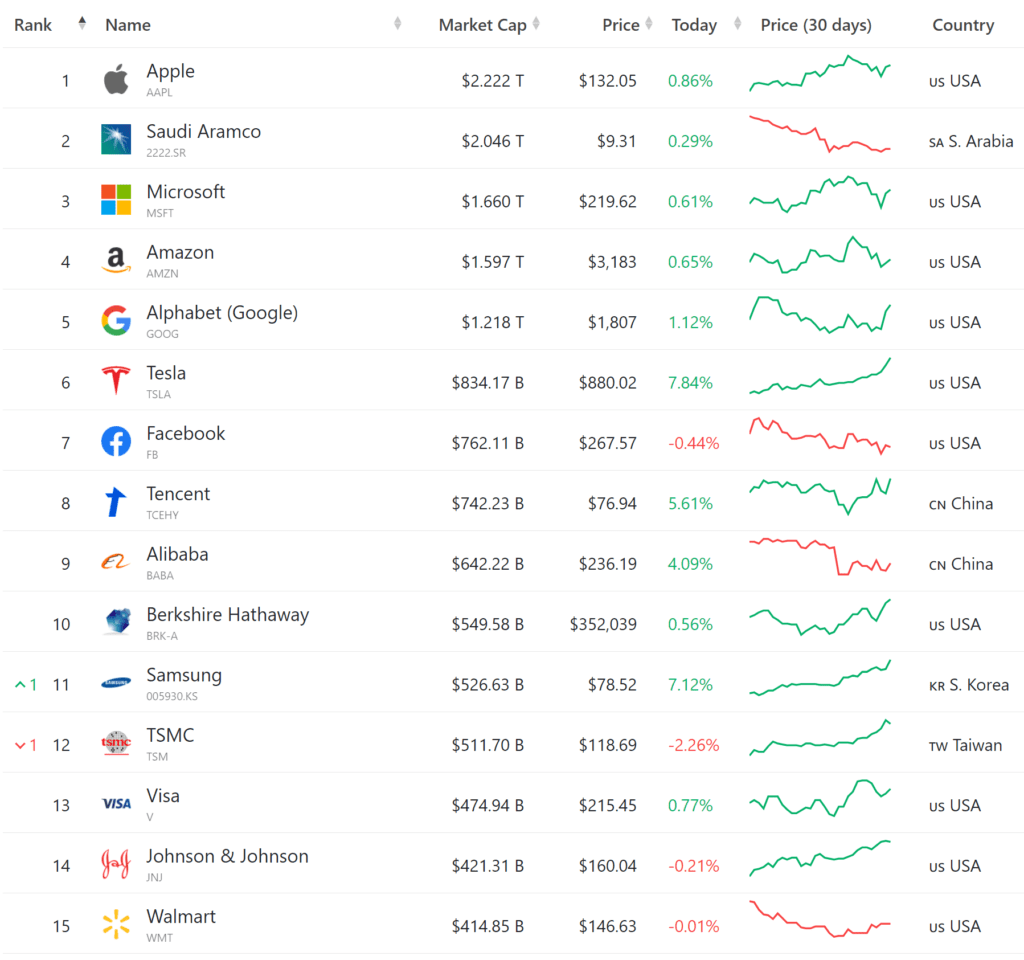Click the Amazon logo icon
This screenshot has height=960, width=1024.
(x=116, y=261)
